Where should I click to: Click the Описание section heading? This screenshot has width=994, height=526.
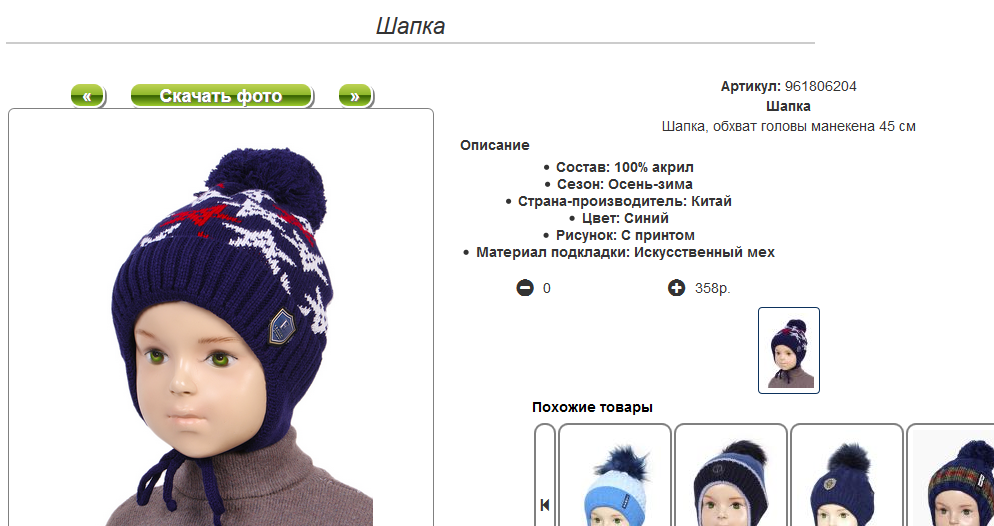(494, 145)
